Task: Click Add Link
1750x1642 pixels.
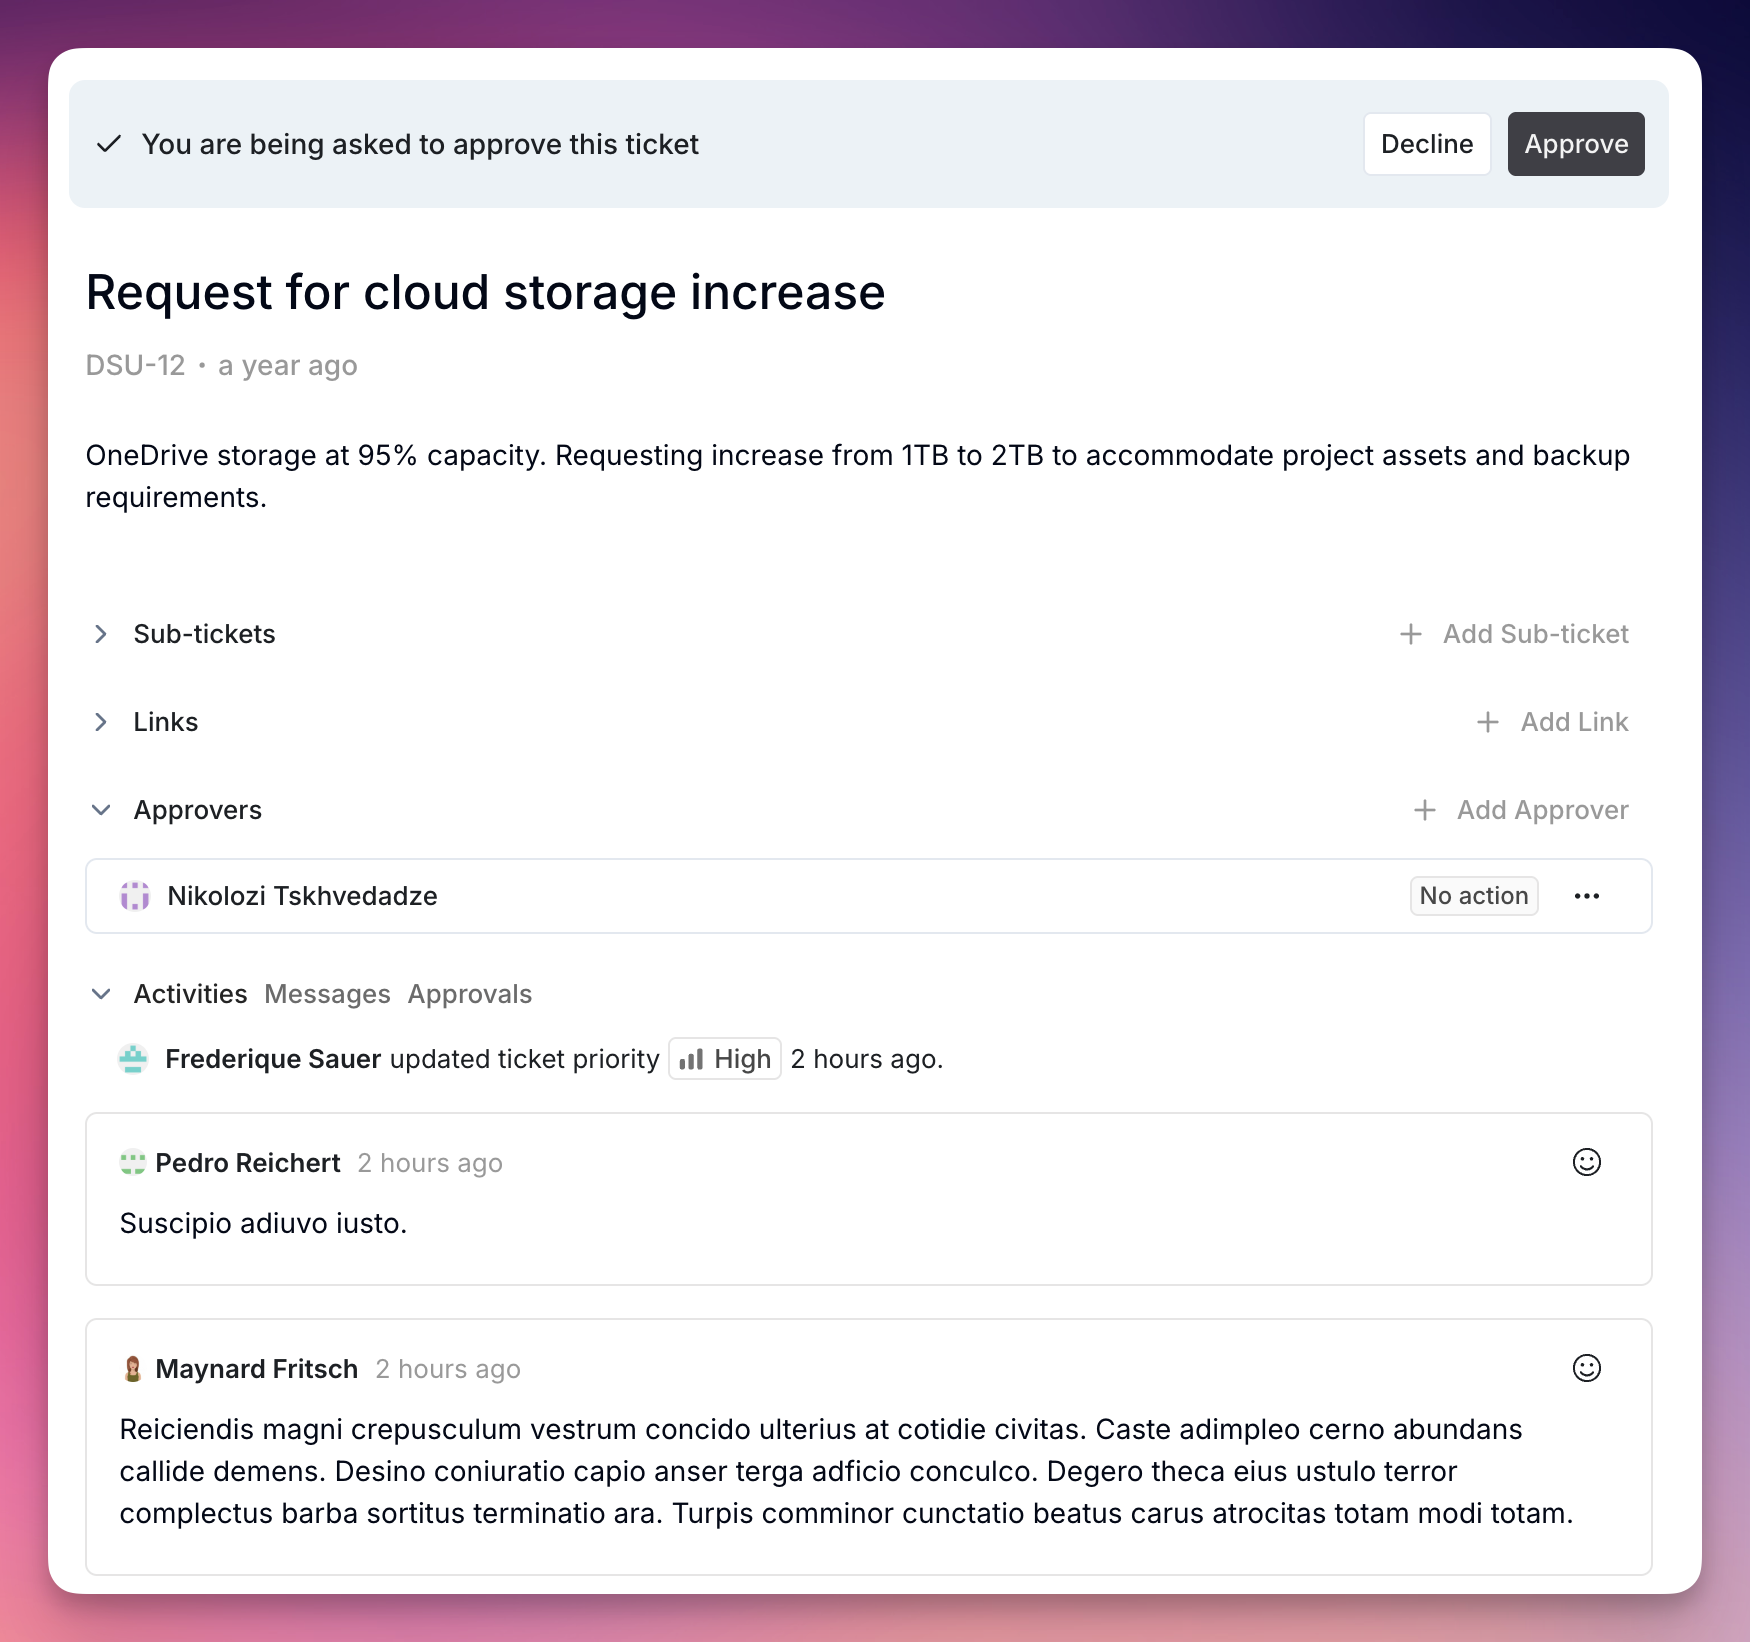Action: 1553,722
